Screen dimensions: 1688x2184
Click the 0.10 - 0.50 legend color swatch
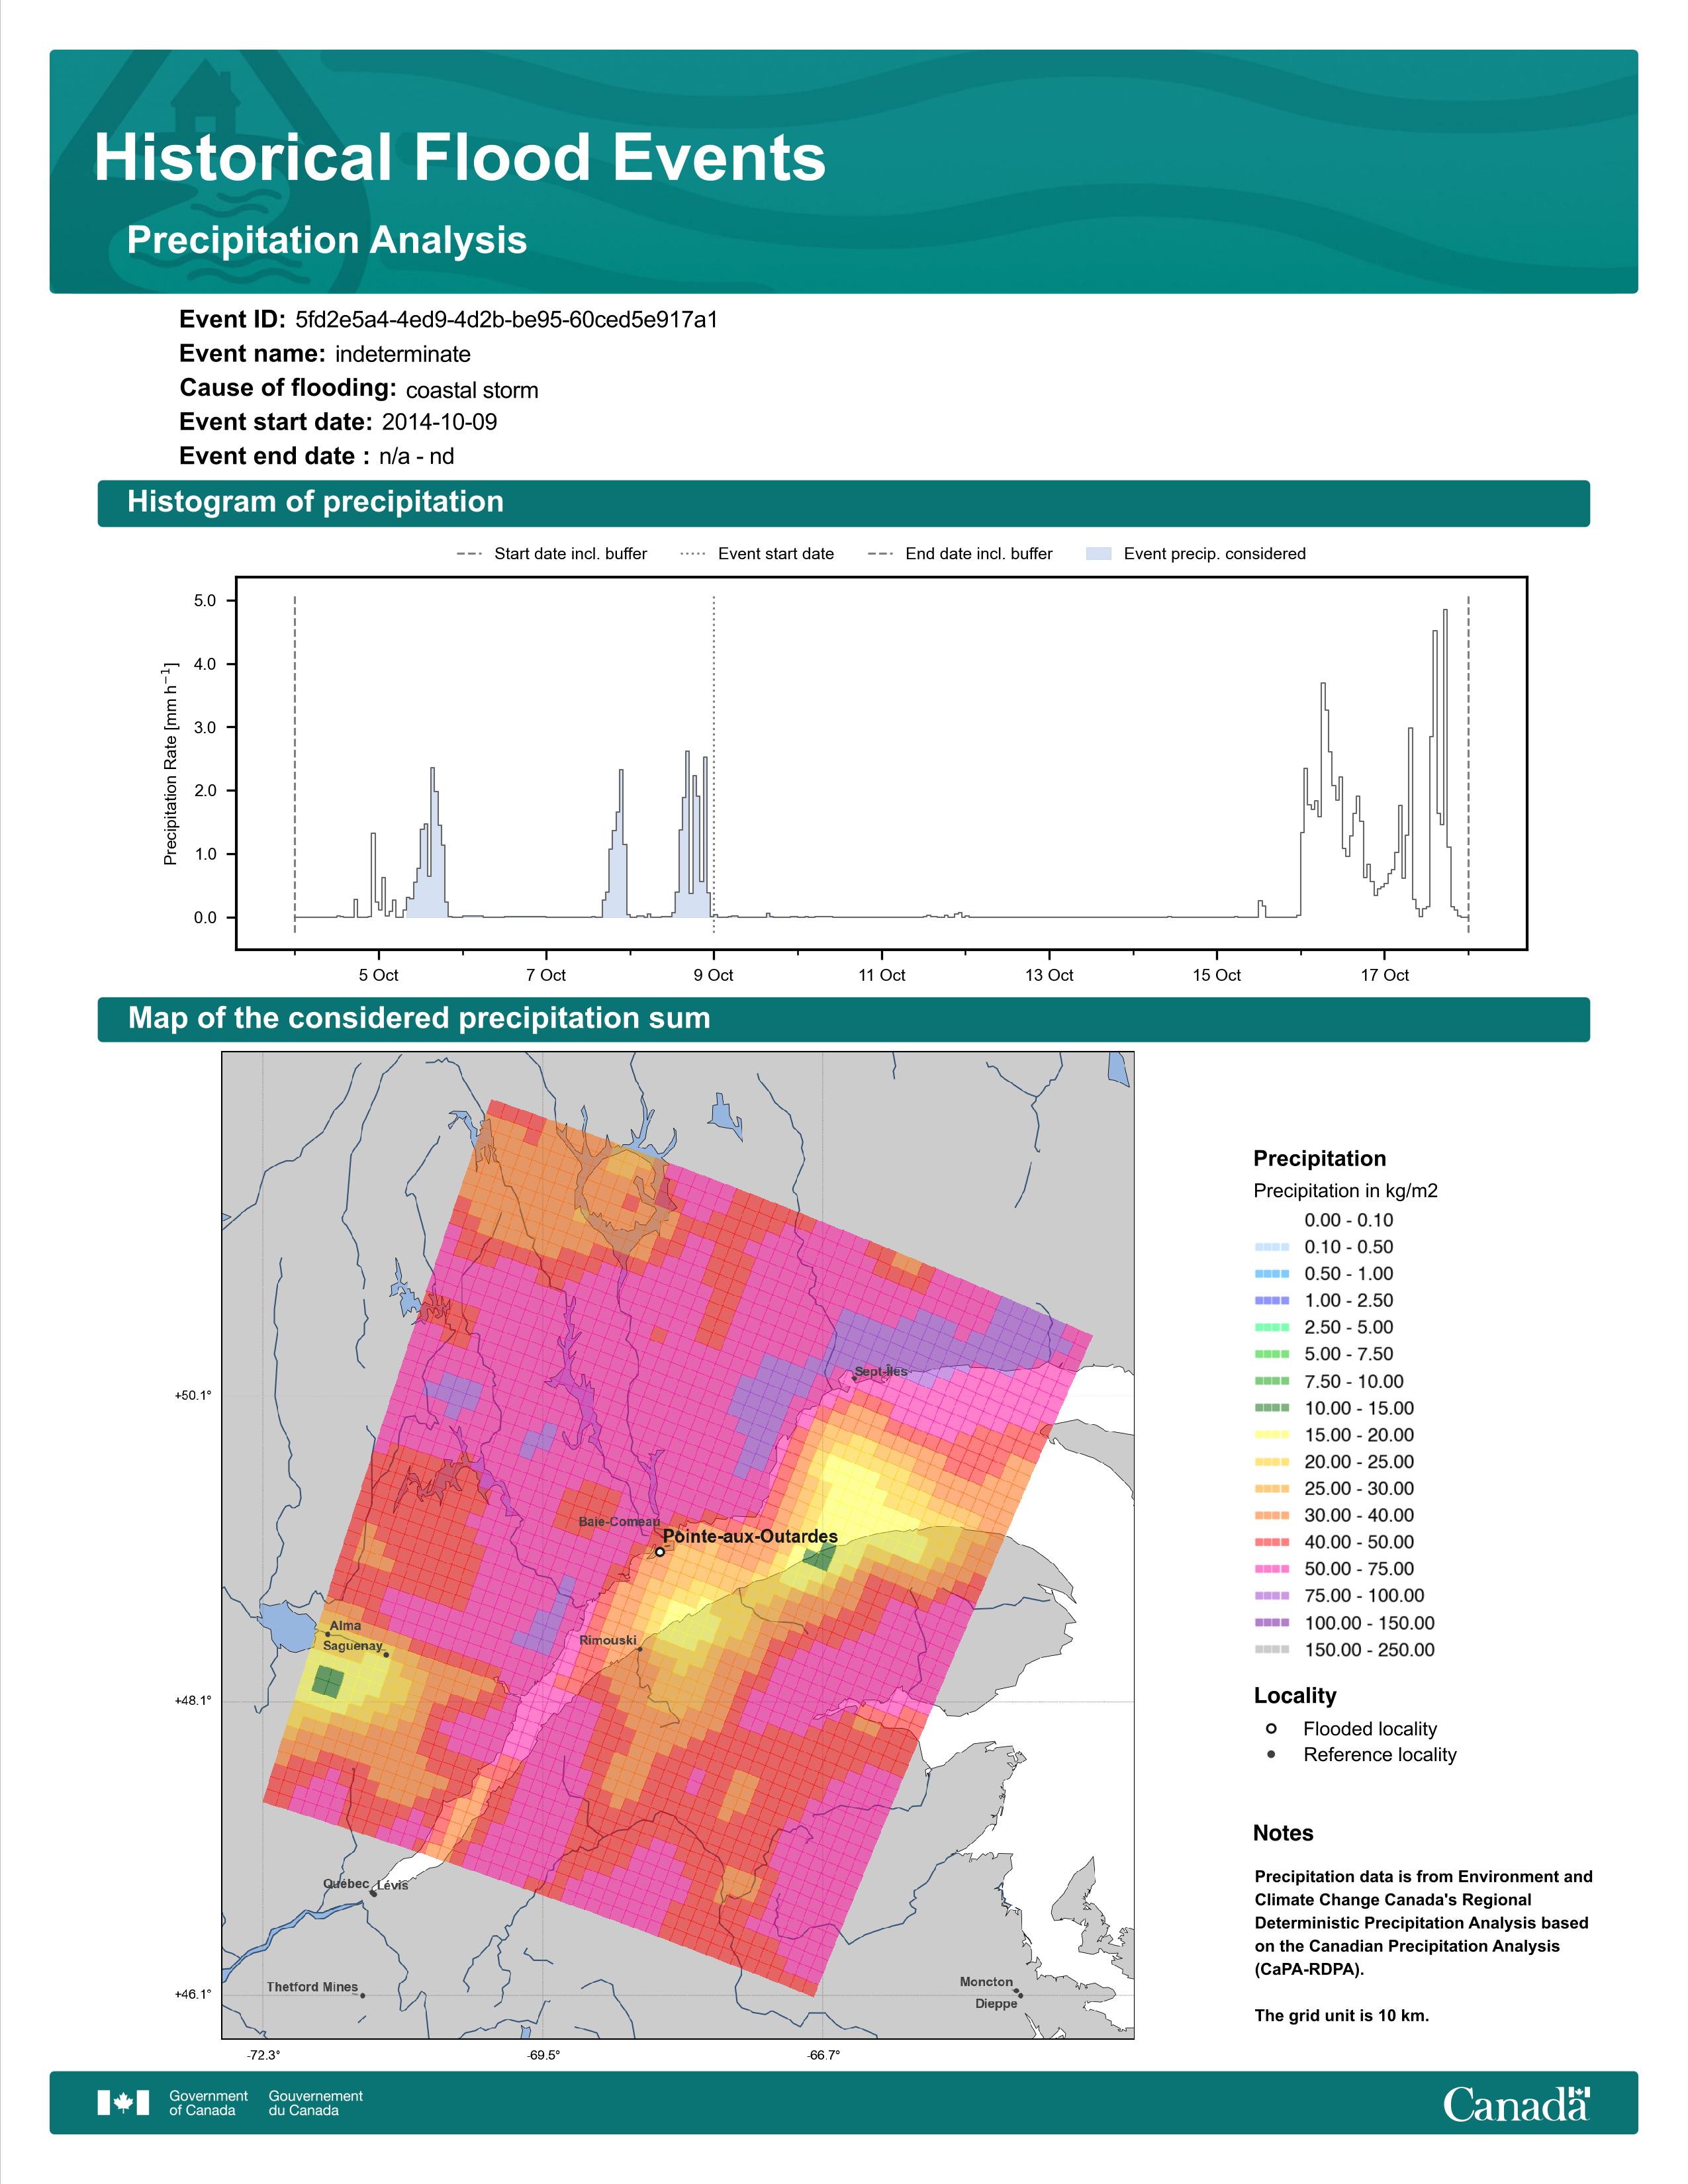[1271, 1247]
